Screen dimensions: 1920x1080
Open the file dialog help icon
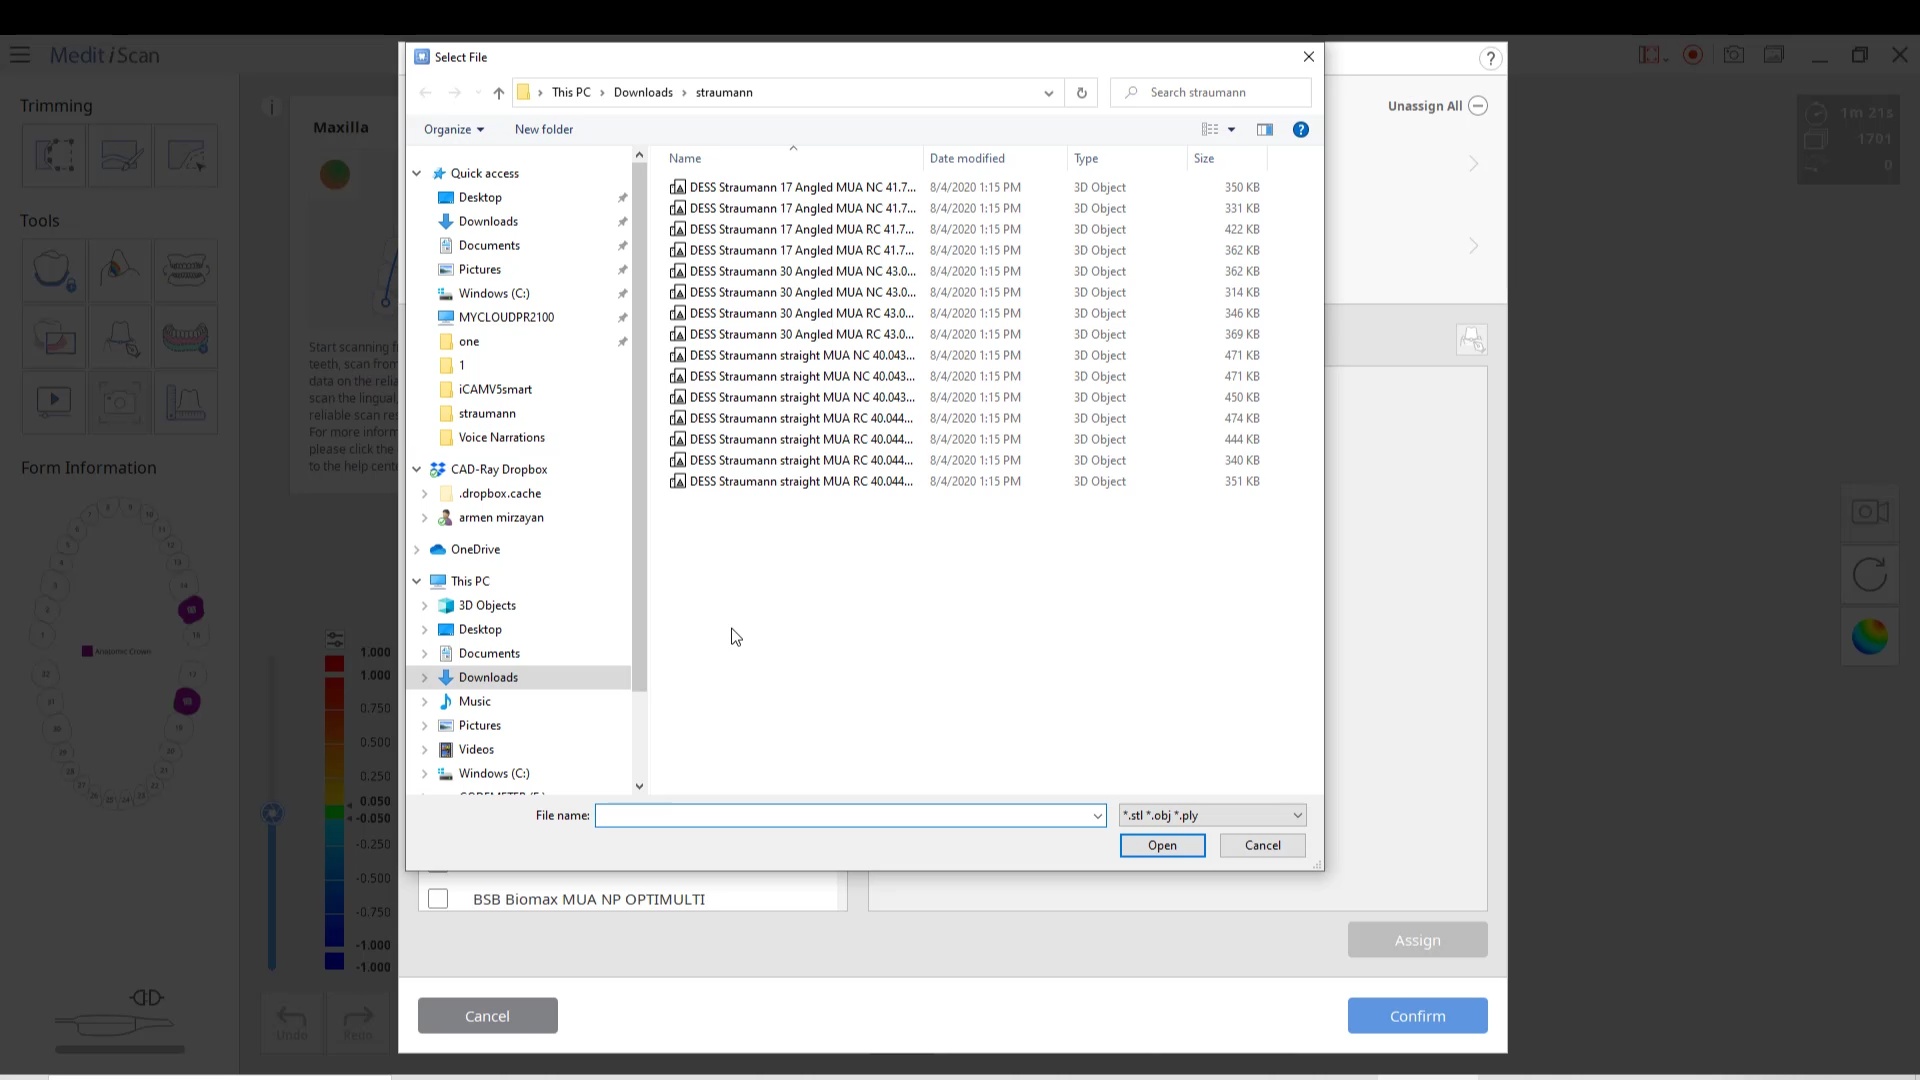tap(1300, 130)
